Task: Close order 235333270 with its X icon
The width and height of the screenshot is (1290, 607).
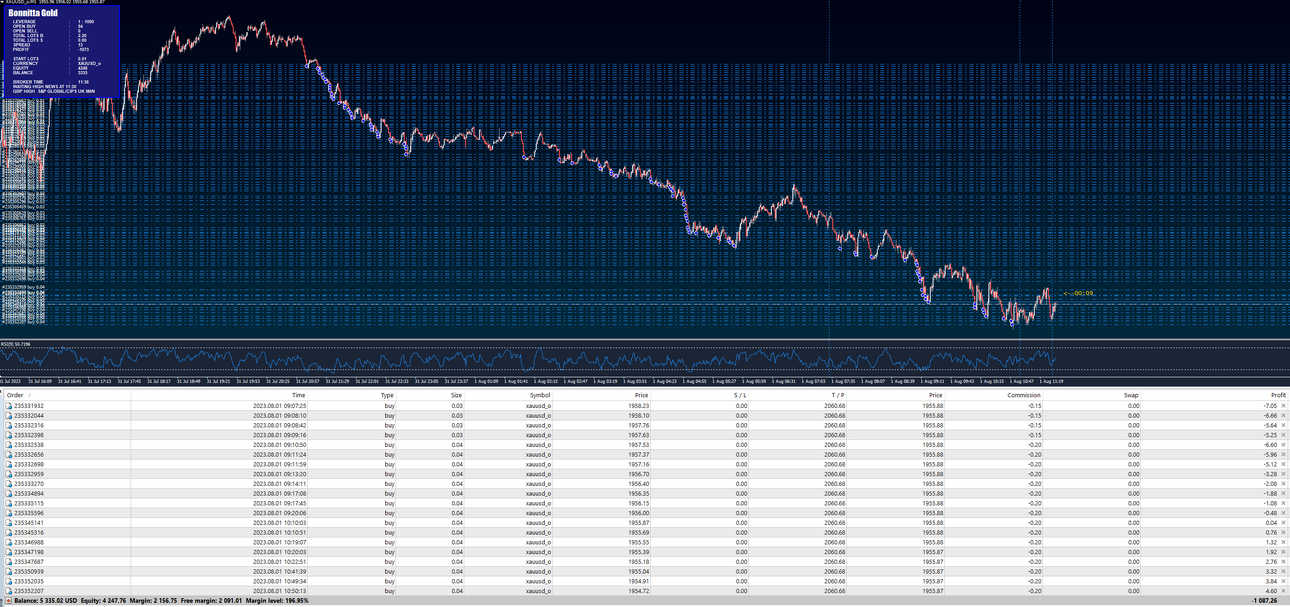Action: pyautogui.click(x=1283, y=484)
